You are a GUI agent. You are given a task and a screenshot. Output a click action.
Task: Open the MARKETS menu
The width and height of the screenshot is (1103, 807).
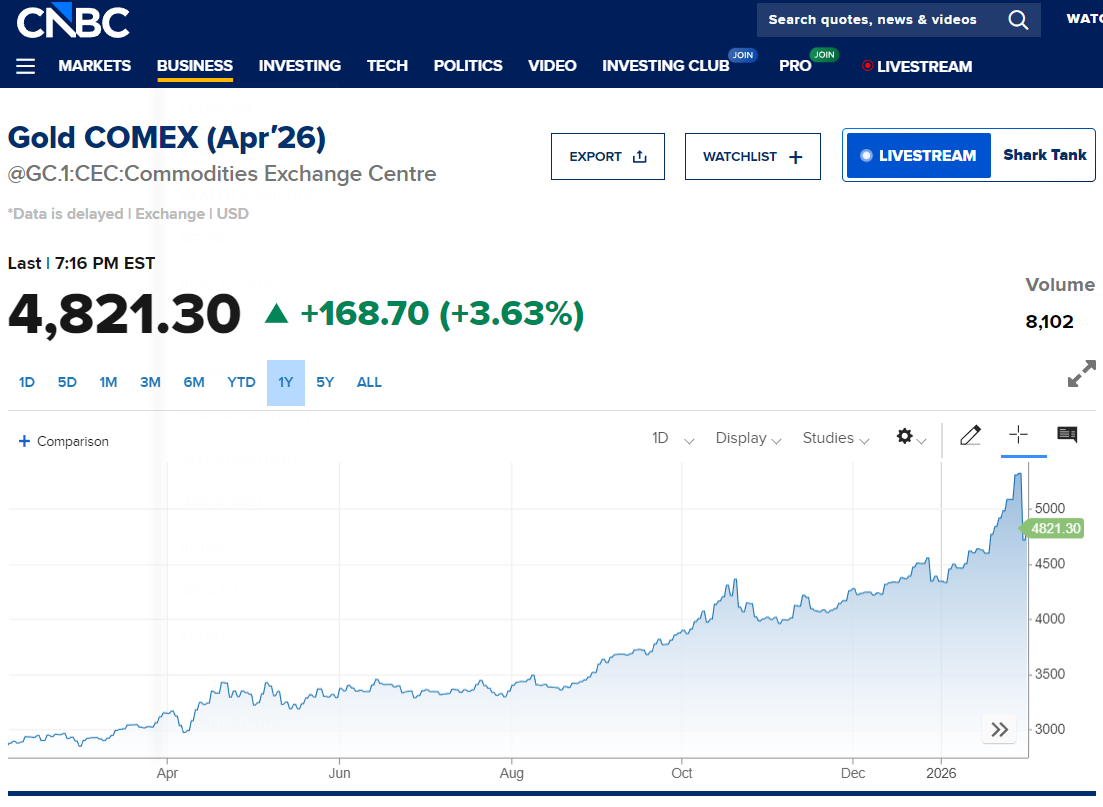tap(94, 66)
